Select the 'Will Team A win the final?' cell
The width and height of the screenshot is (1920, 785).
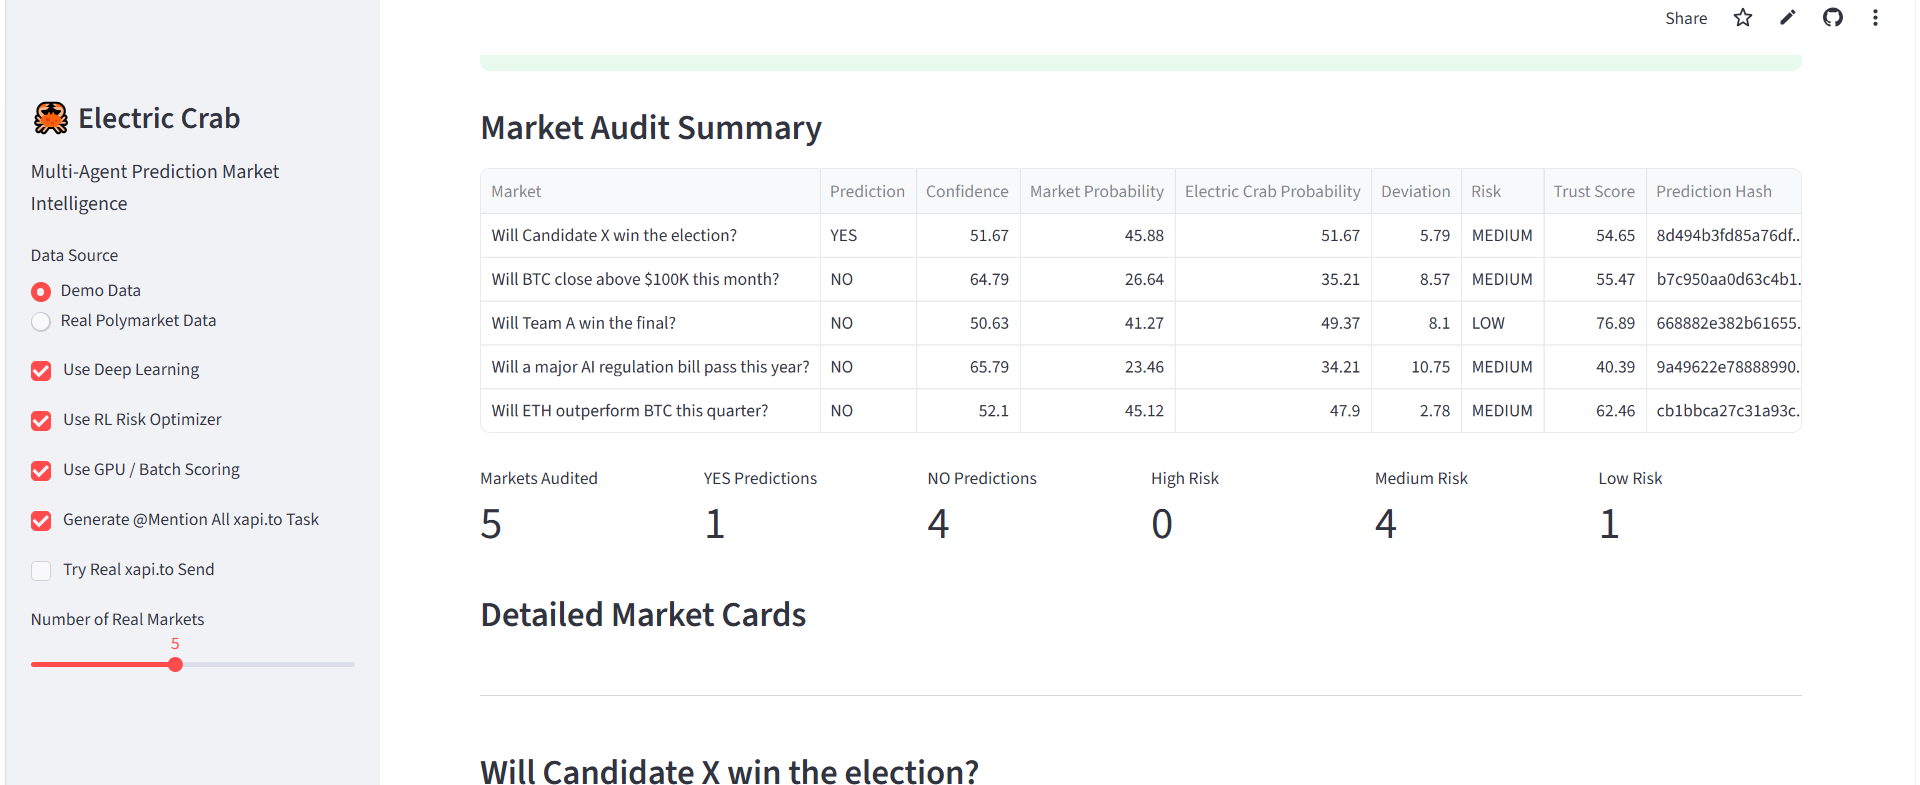(x=650, y=323)
